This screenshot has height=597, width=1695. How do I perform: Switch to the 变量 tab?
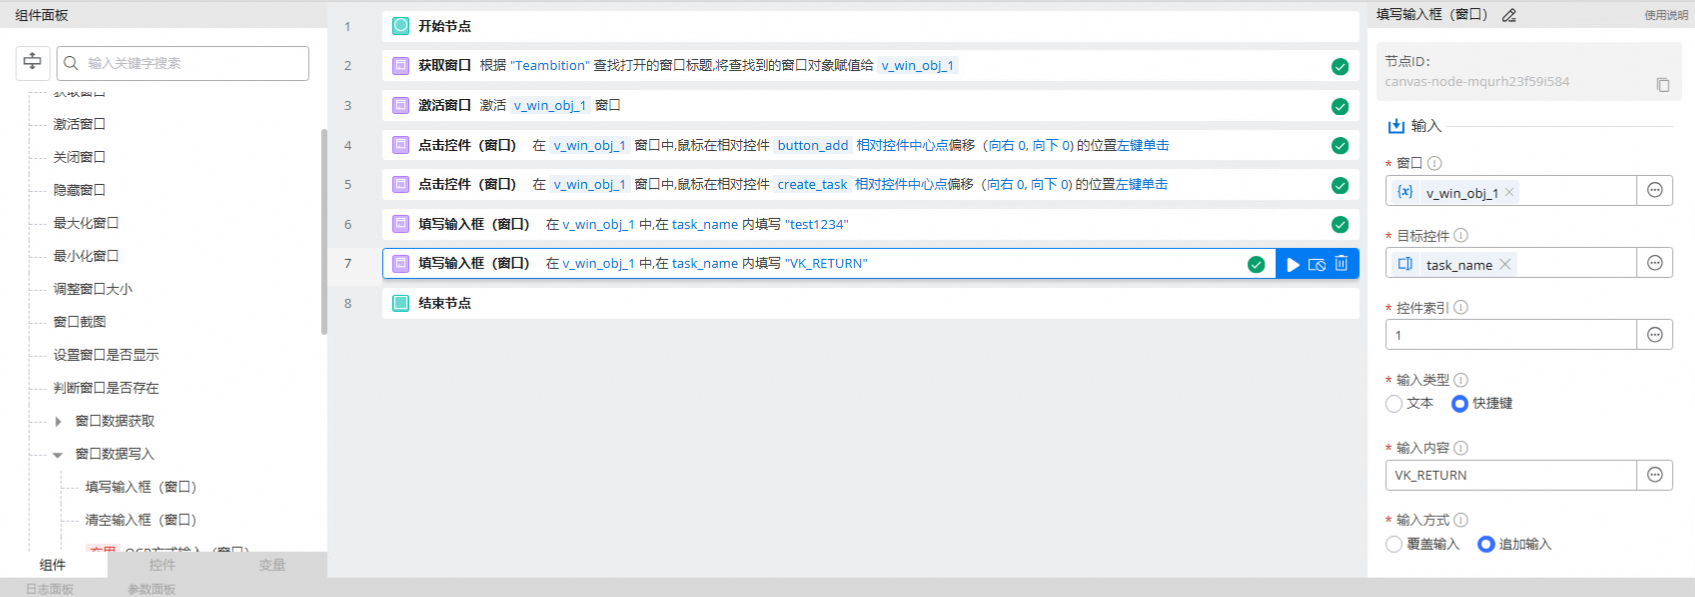(272, 565)
